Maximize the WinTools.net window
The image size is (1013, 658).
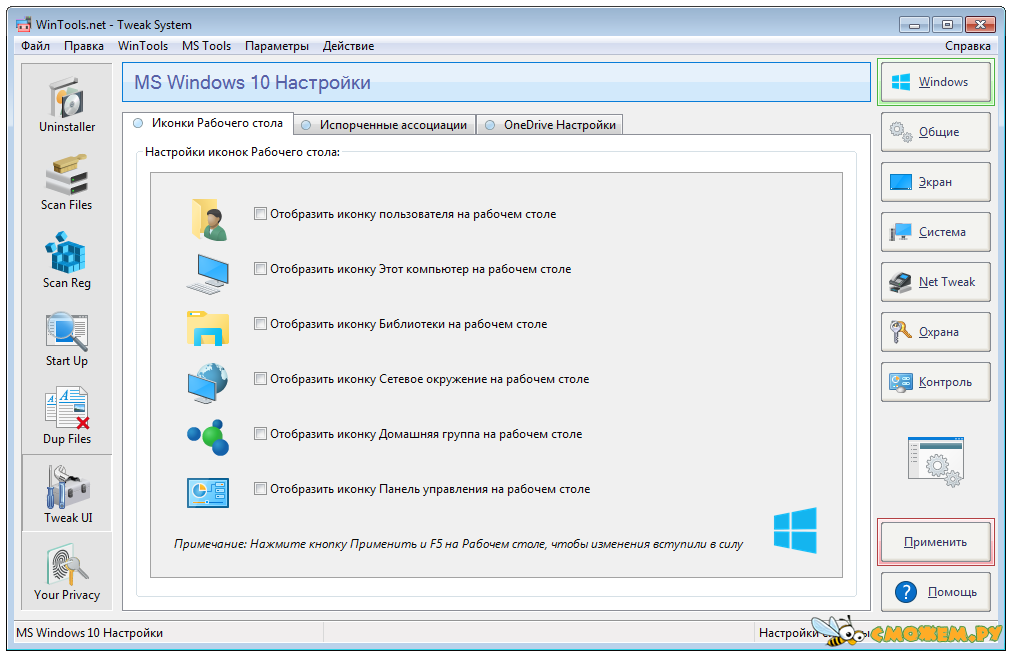click(947, 25)
